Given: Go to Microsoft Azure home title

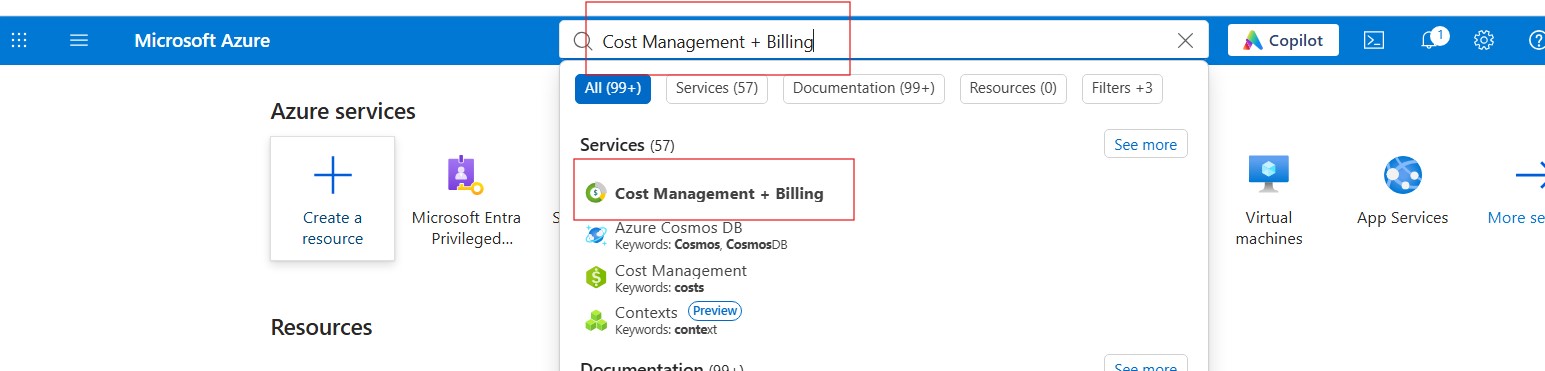Looking at the screenshot, I should [202, 41].
